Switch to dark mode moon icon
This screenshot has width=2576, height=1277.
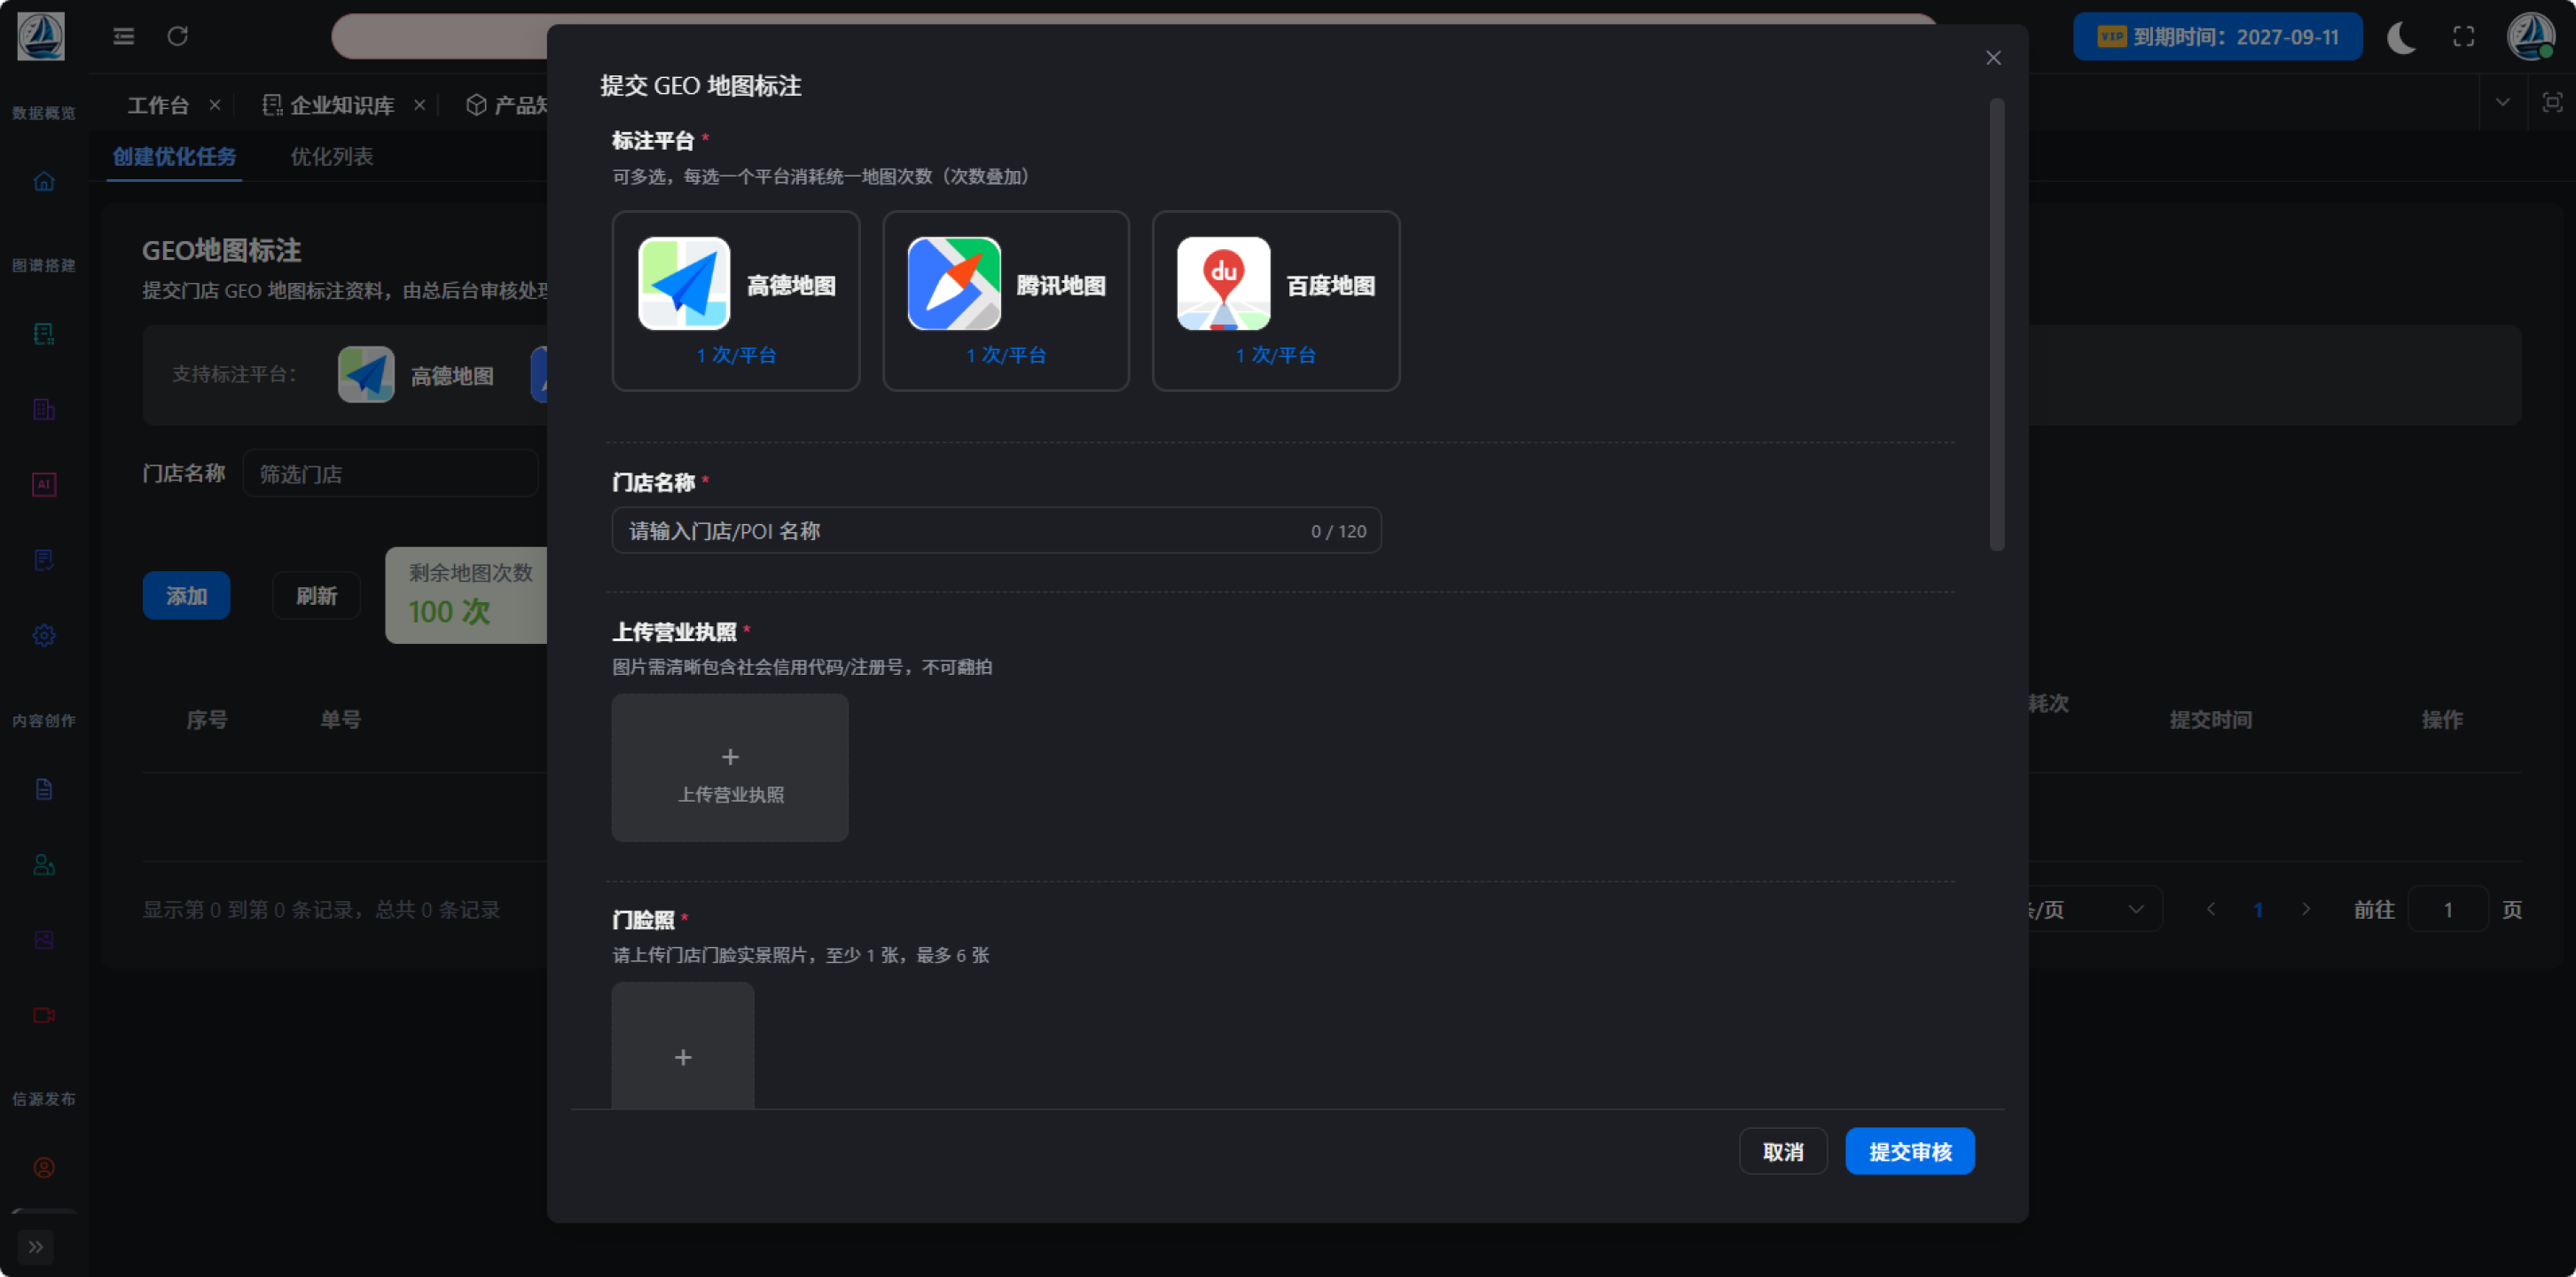(2400, 37)
